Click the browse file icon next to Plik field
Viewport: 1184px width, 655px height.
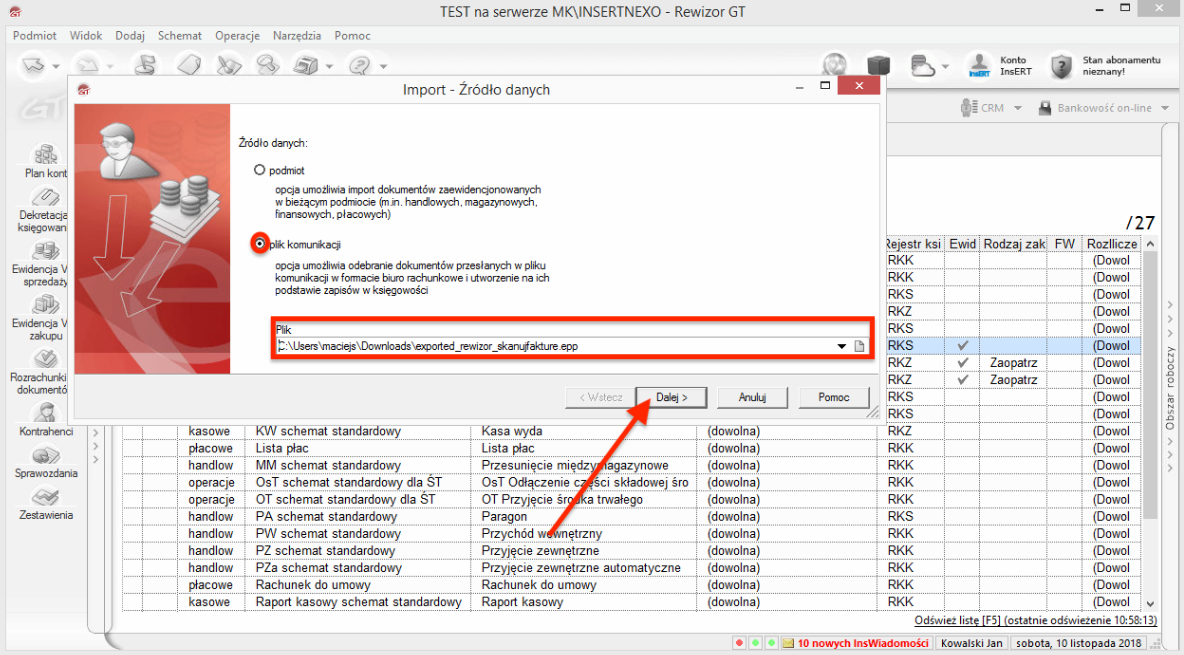(858, 347)
